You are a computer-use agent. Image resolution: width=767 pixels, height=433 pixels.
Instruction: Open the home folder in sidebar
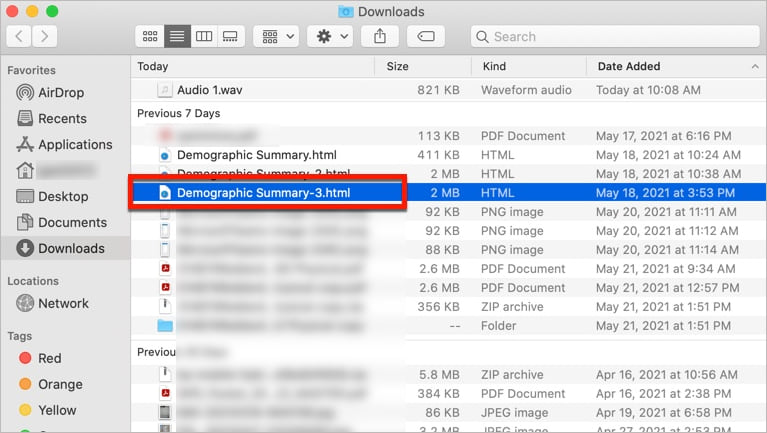click(x=55, y=170)
